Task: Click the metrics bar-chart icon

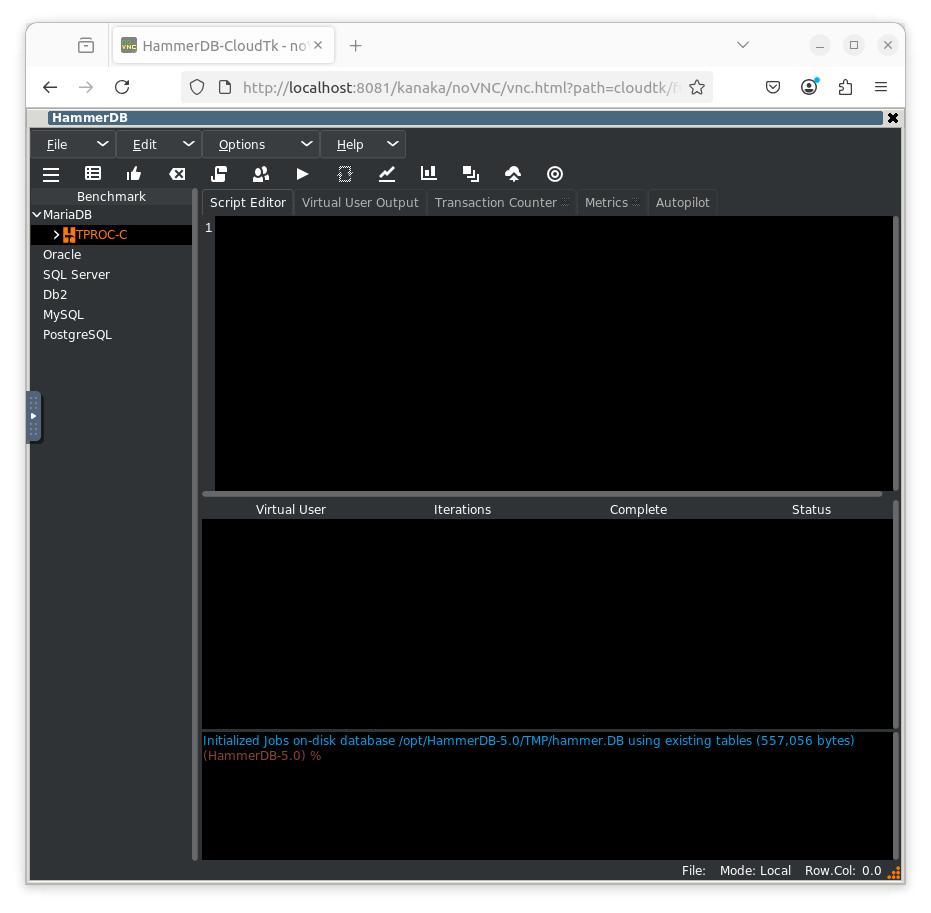Action: click(429, 173)
